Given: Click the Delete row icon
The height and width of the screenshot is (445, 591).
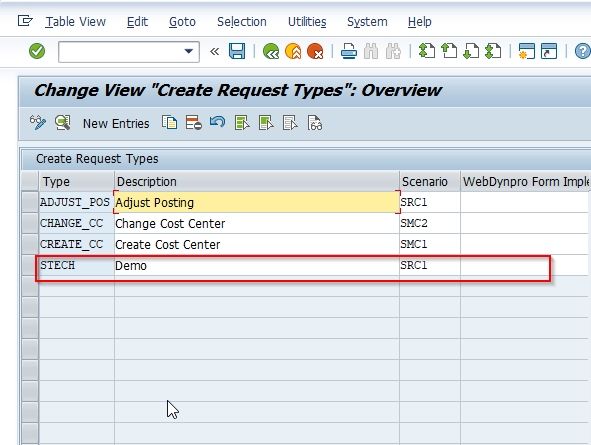Looking at the screenshot, I should pyautogui.click(x=193, y=123).
